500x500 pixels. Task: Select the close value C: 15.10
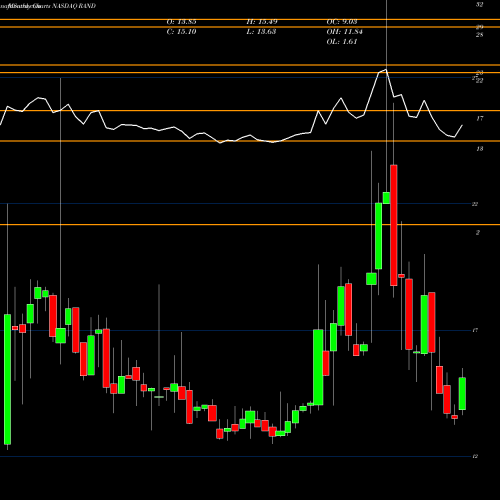(181, 32)
